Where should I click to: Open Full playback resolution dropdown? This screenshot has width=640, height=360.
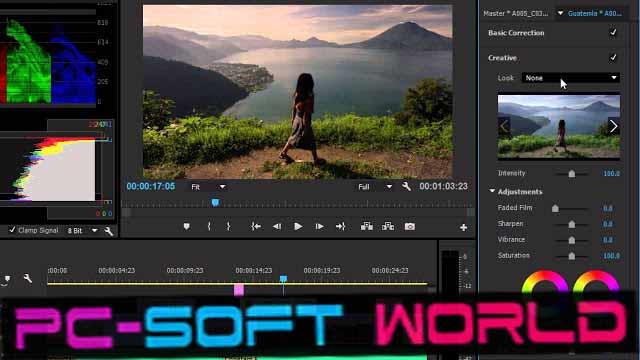click(x=375, y=187)
